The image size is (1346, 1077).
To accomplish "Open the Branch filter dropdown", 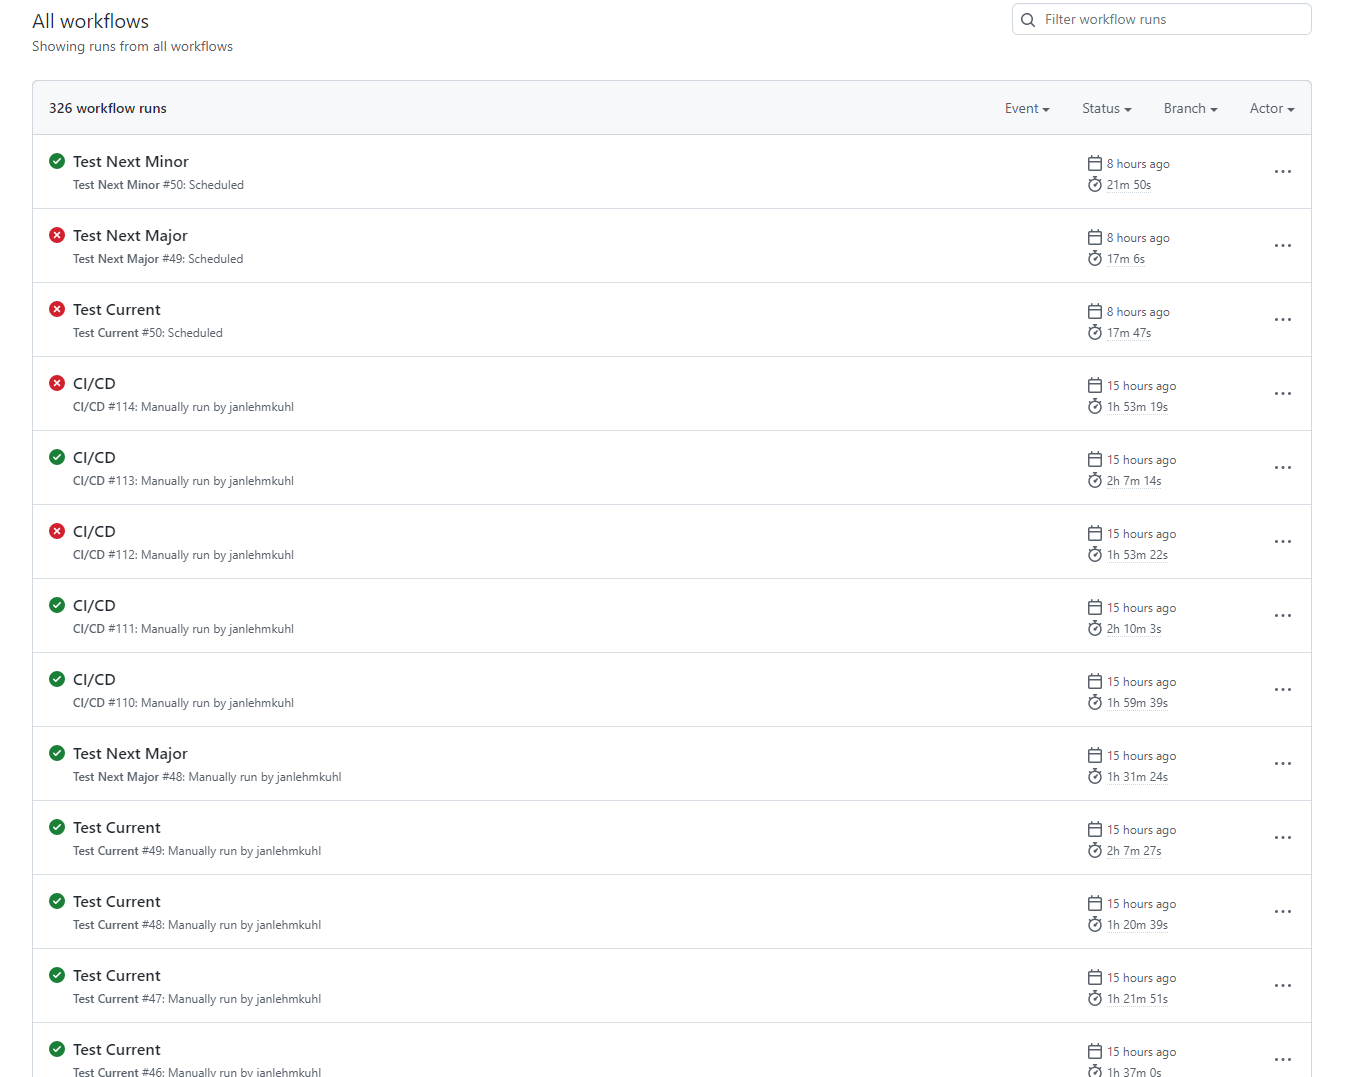I will coord(1190,108).
